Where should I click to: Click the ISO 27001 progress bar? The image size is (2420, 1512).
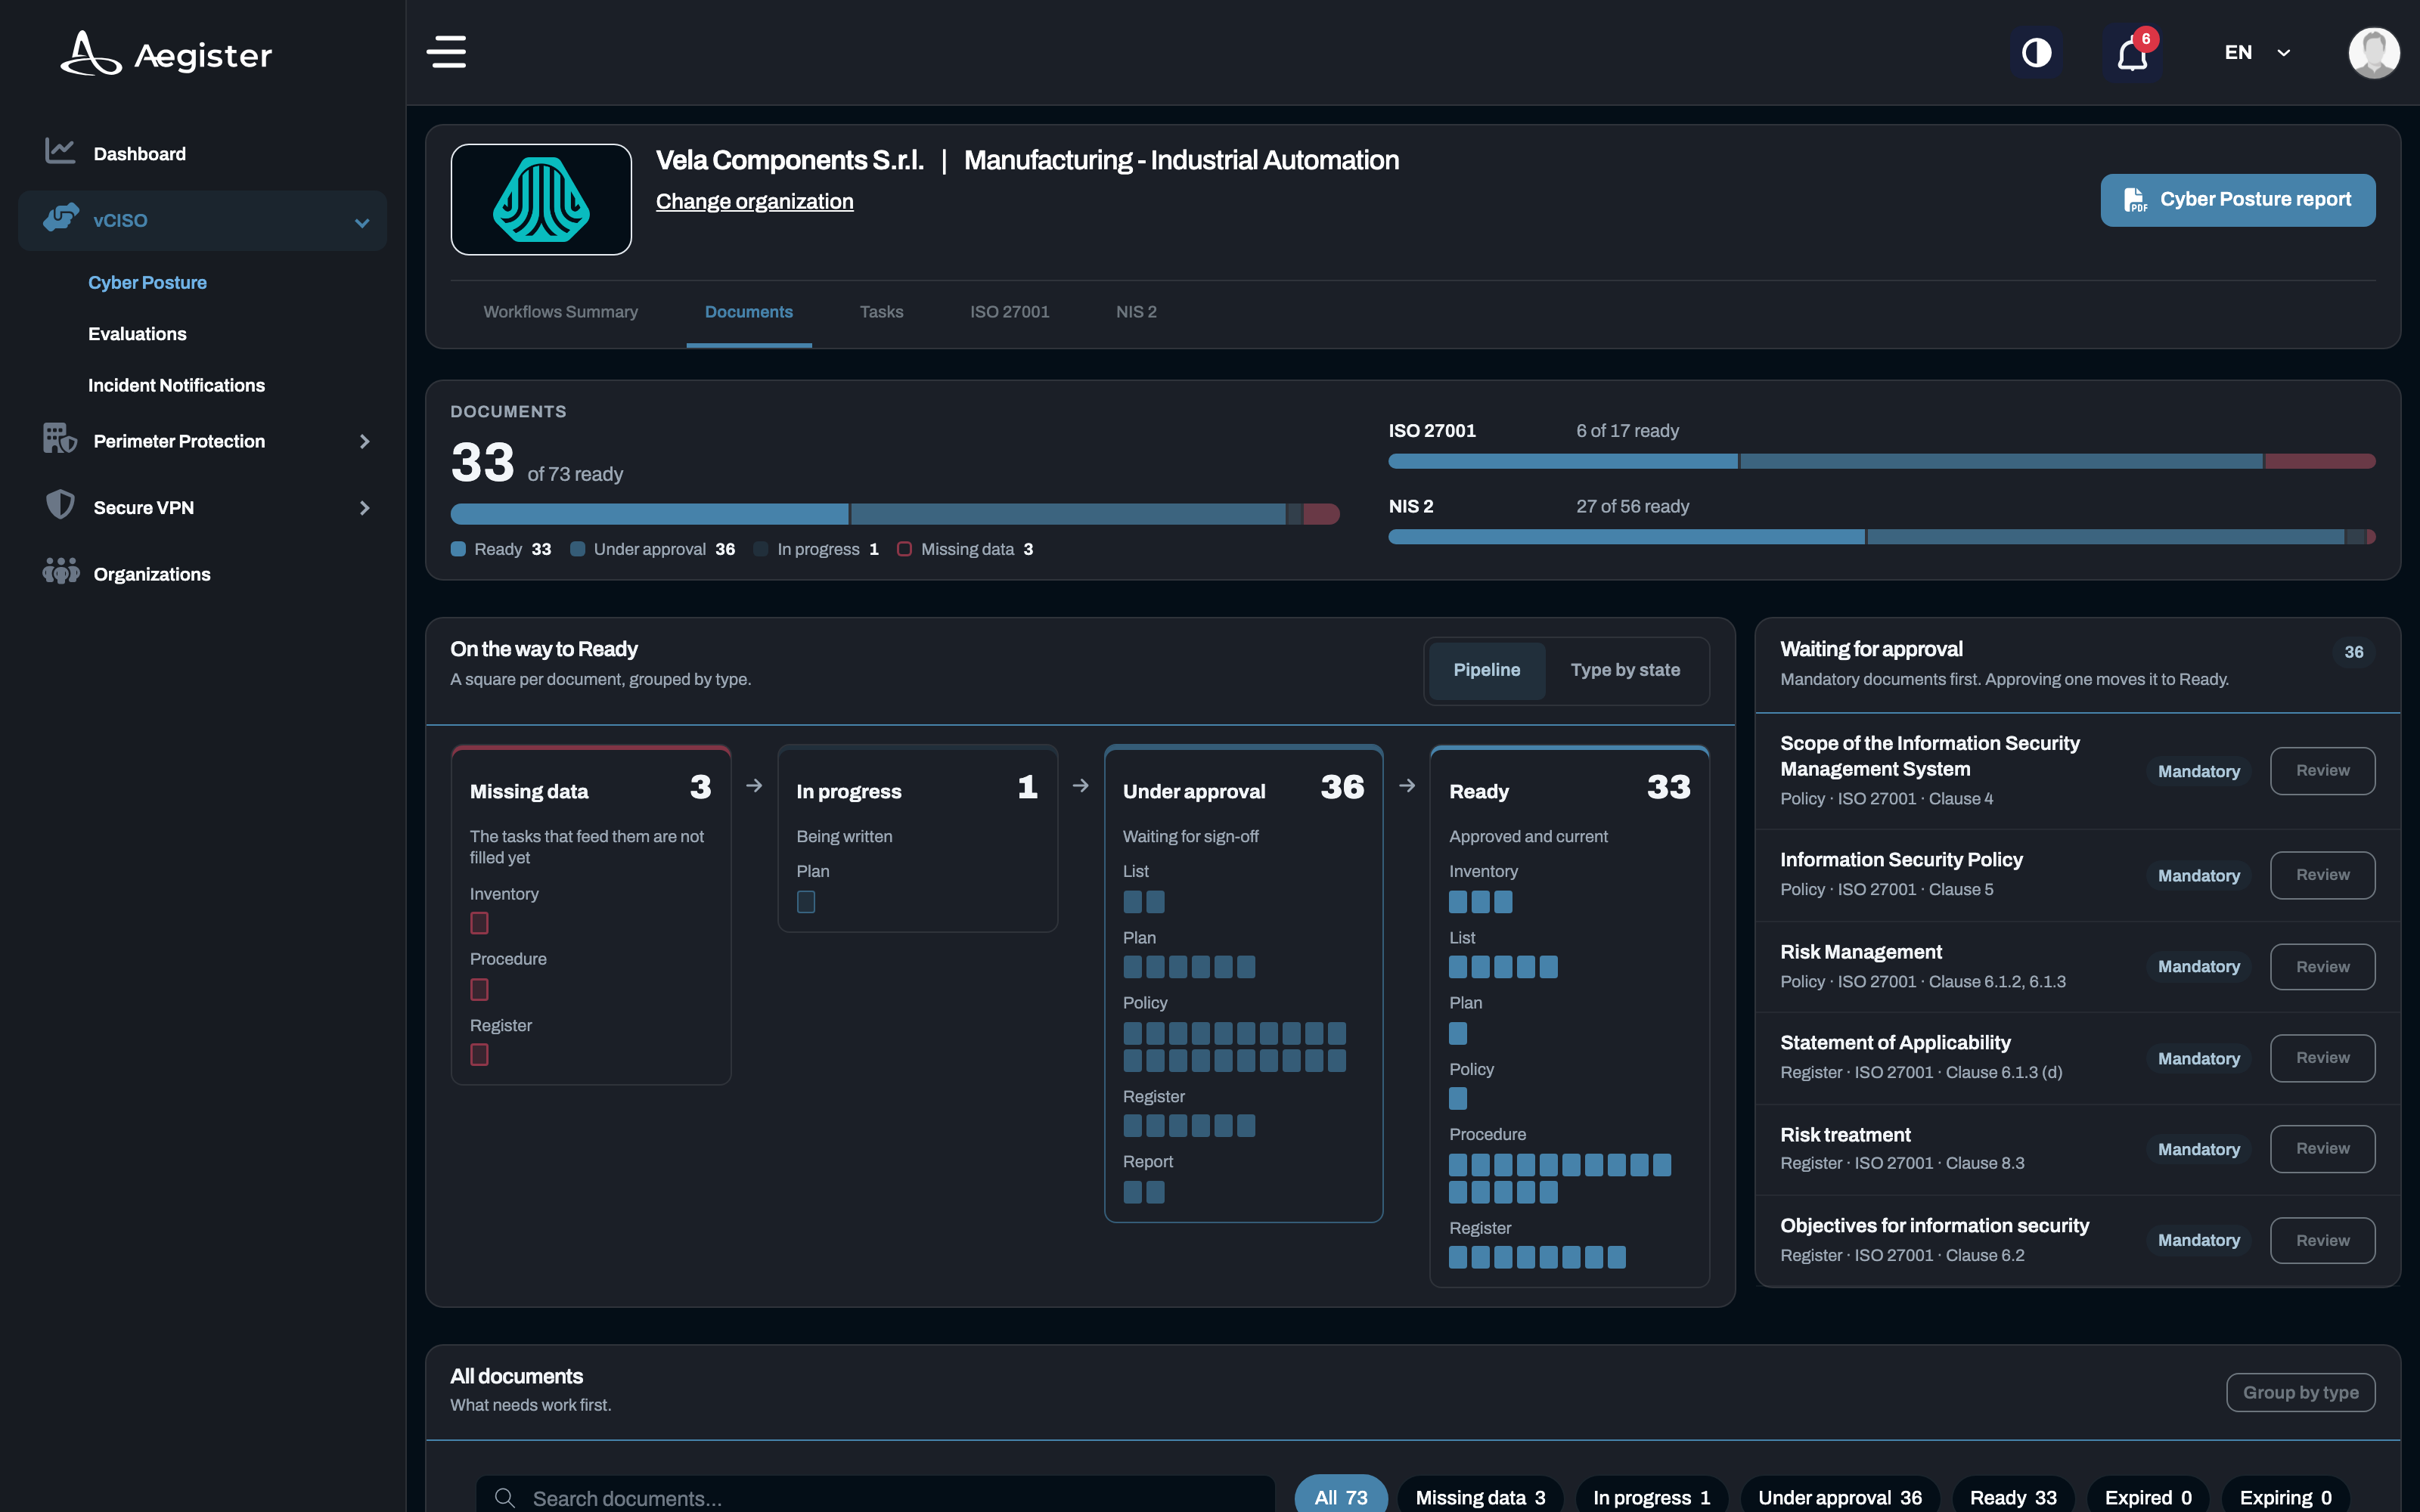(1881, 461)
